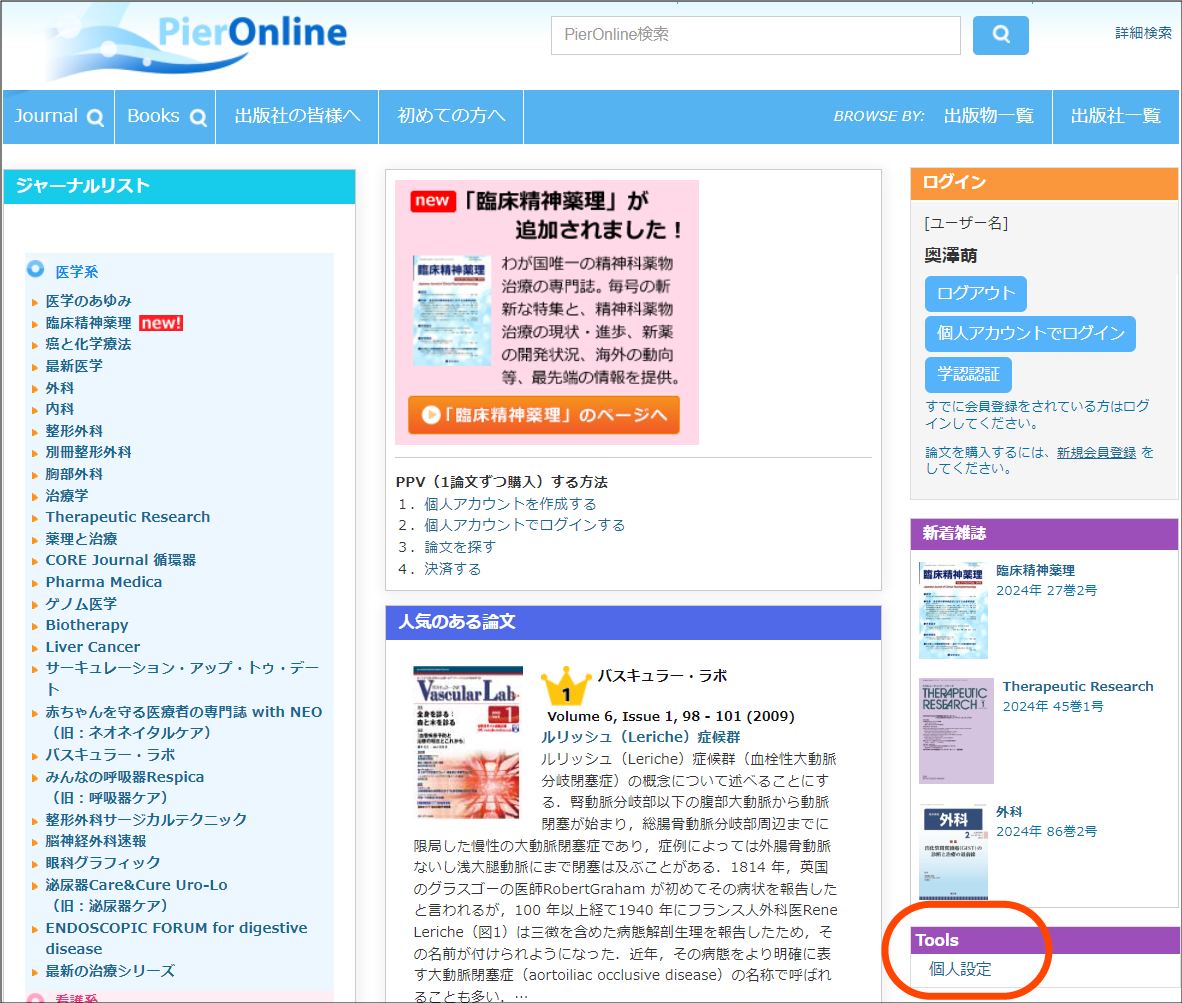Open ゲノム医学 in journal list
This screenshot has height=1003, width=1182.
[81, 604]
